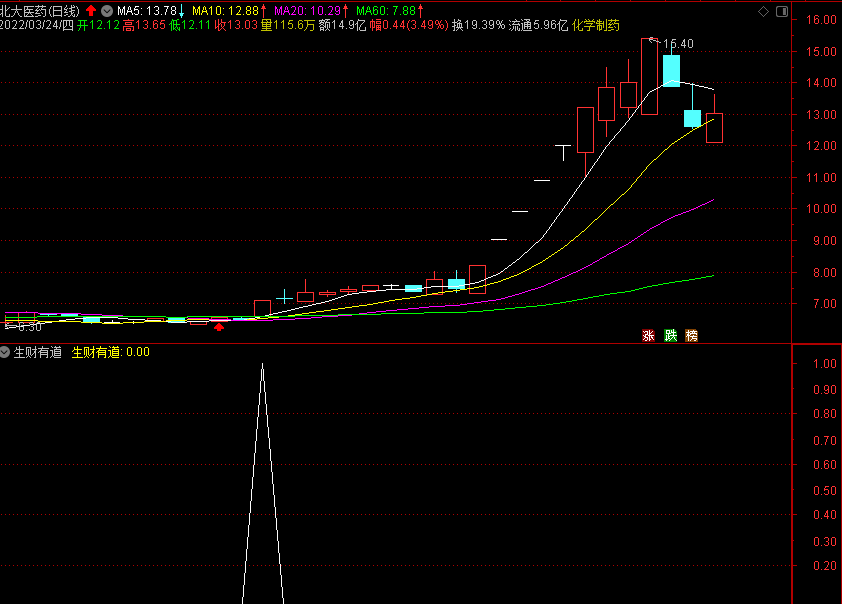This screenshot has width=842, height=604.
Task: Click the diamond icon at chart top right
Action: [763, 11]
